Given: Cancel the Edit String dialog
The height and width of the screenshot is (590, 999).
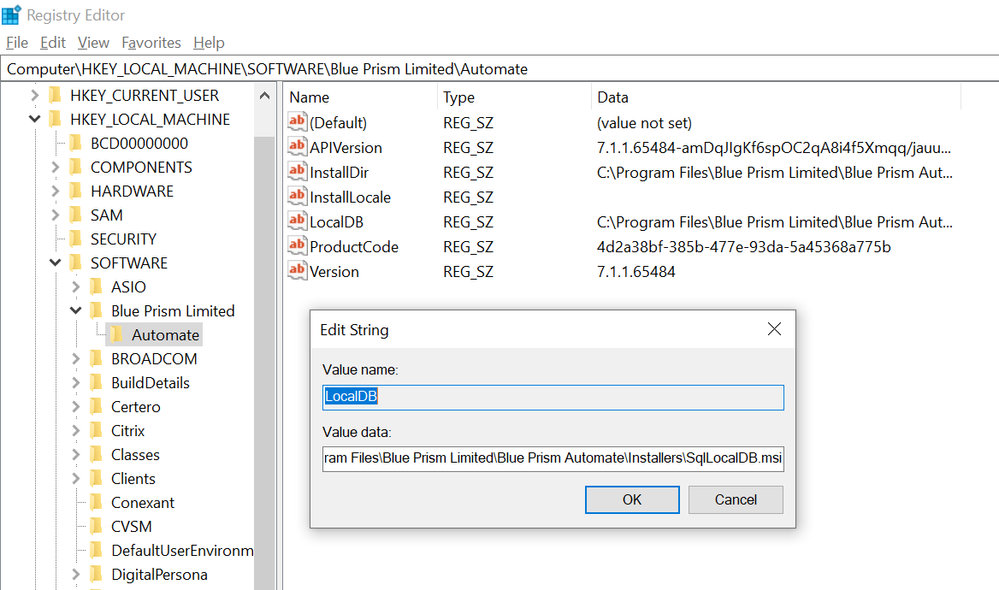Looking at the screenshot, I should pos(735,499).
